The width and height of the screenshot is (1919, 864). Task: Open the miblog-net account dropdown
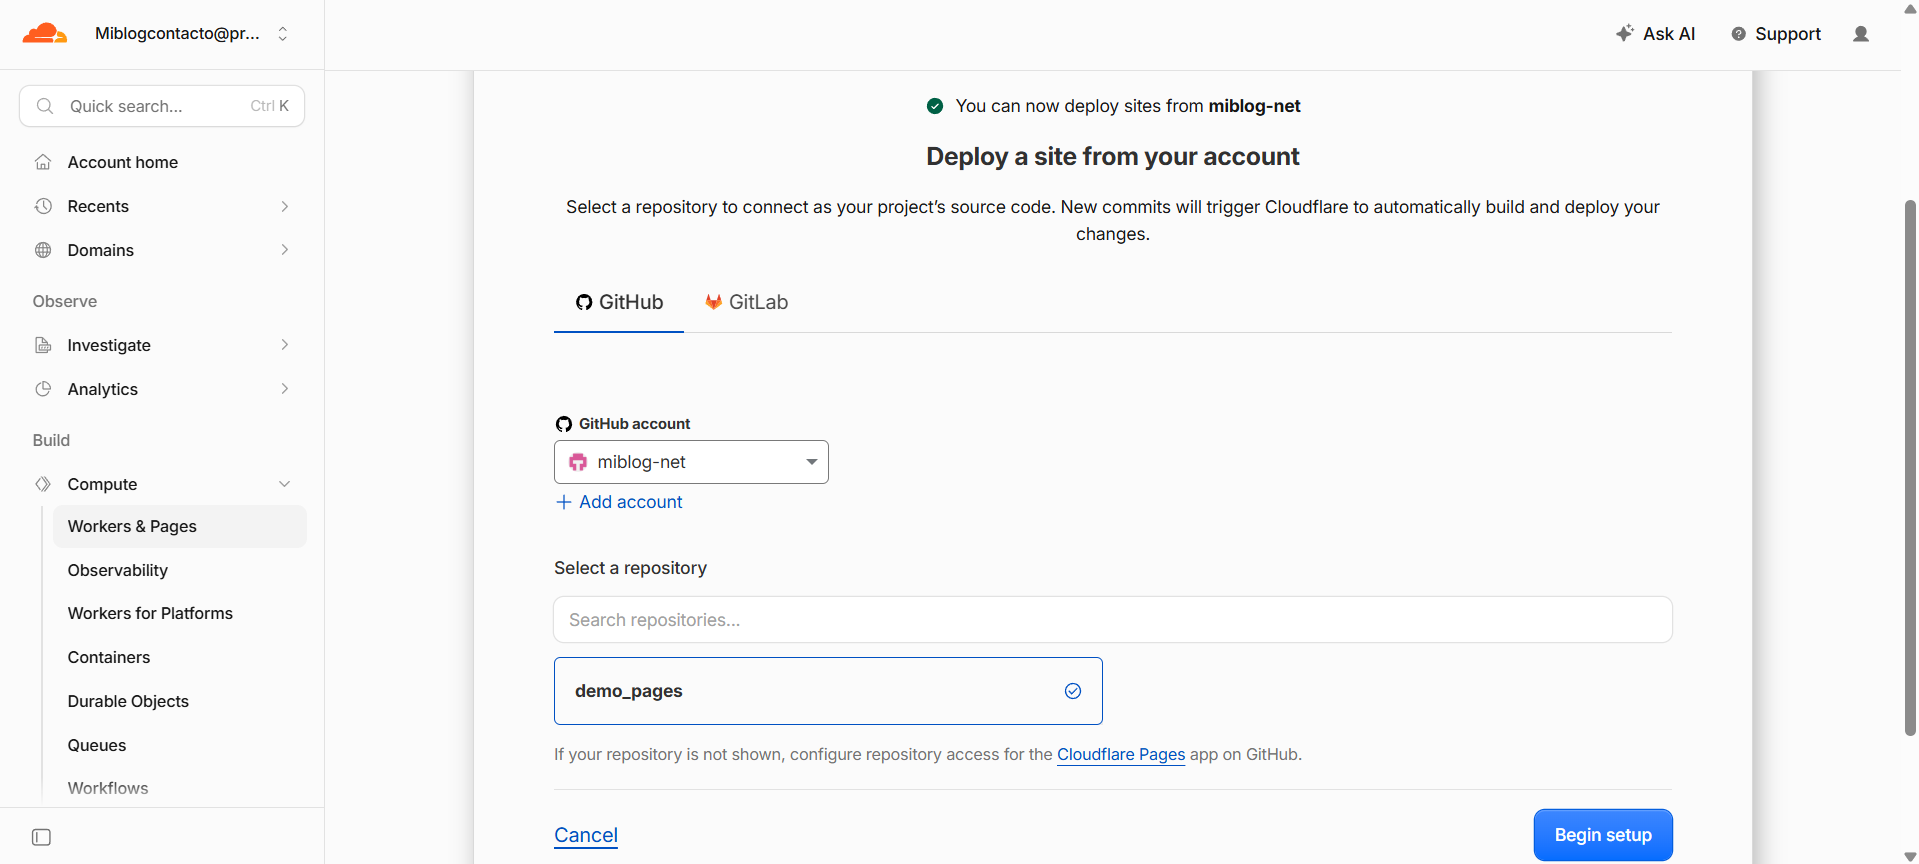coord(691,462)
